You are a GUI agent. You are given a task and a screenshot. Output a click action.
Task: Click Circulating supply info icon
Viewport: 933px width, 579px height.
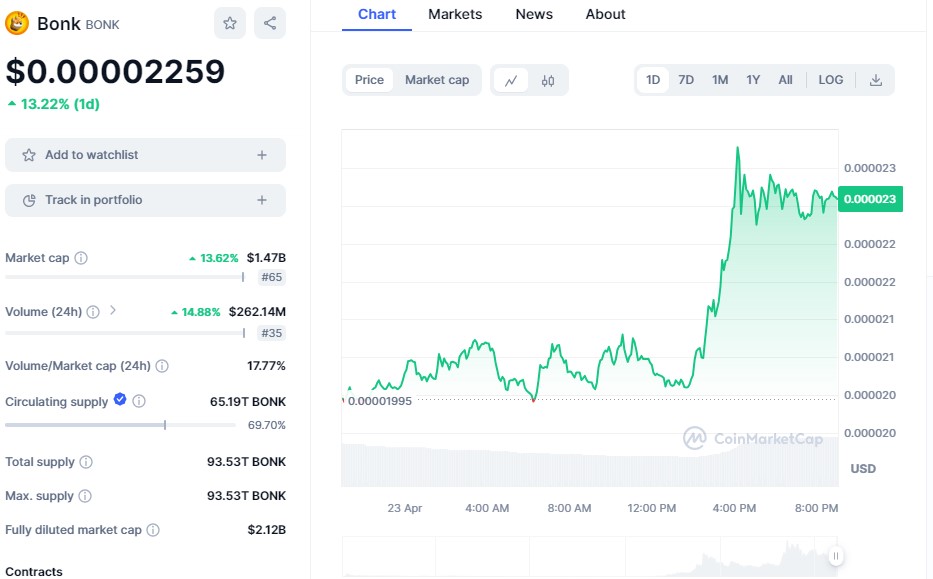139,401
